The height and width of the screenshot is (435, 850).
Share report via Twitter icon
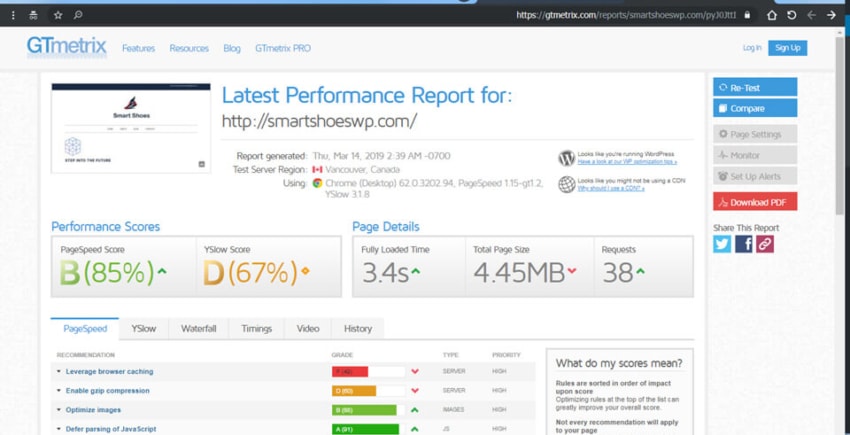pyautogui.click(x=722, y=244)
